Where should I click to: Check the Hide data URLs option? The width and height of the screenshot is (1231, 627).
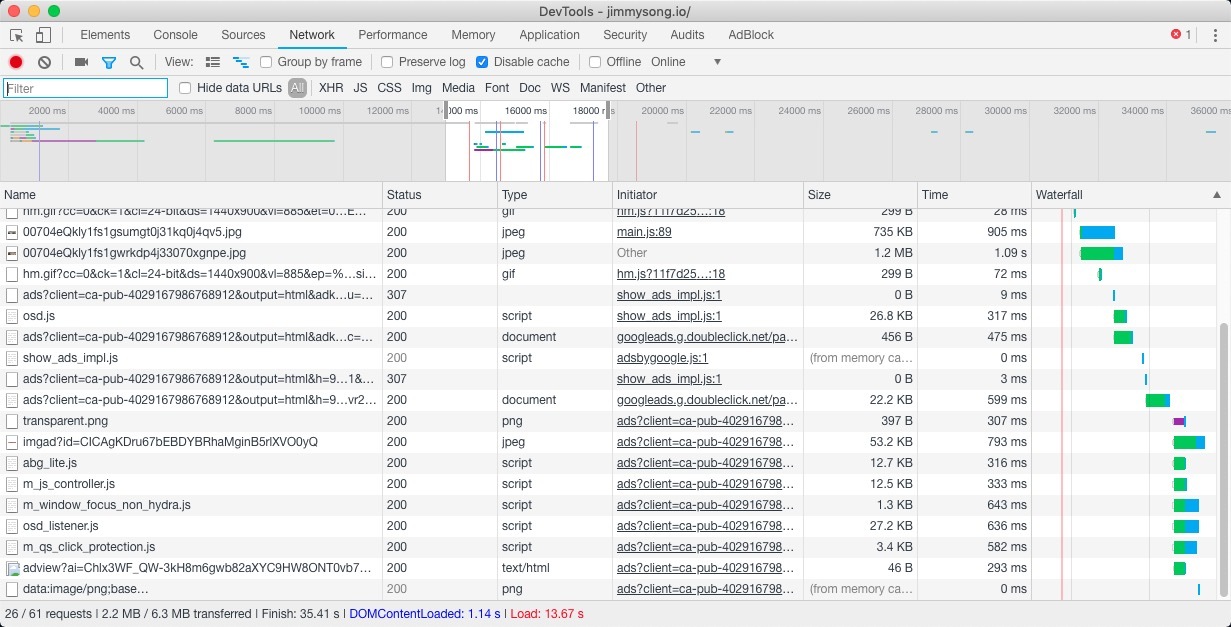click(185, 88)
